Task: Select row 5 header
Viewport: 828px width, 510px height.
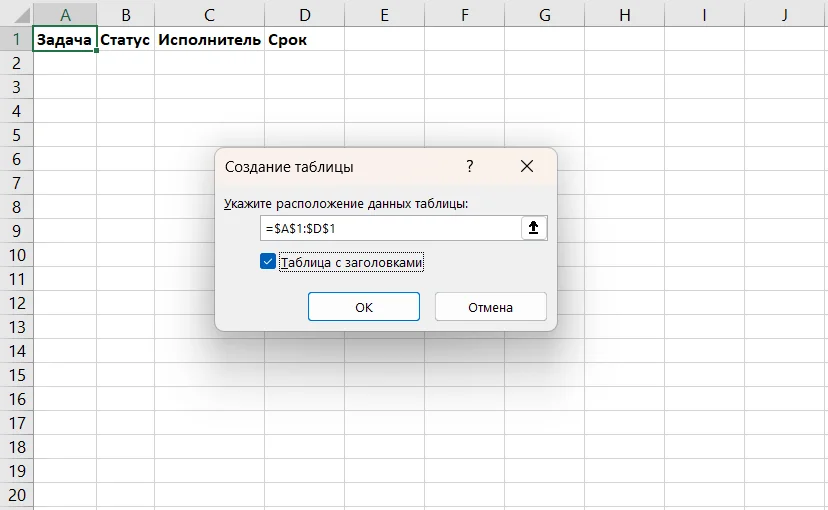Action: [x=16, y=135]
